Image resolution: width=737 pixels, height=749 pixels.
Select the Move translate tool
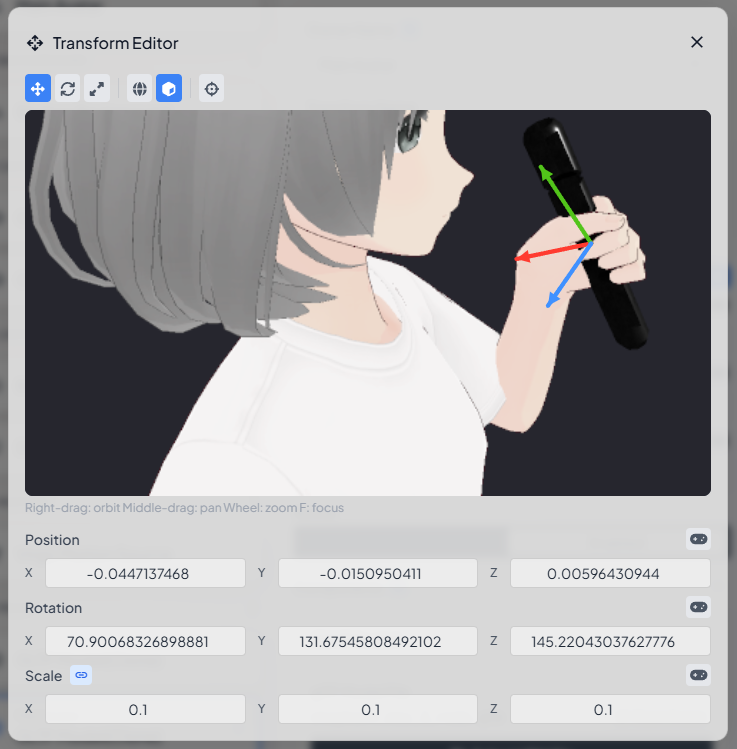click(38, 88)
